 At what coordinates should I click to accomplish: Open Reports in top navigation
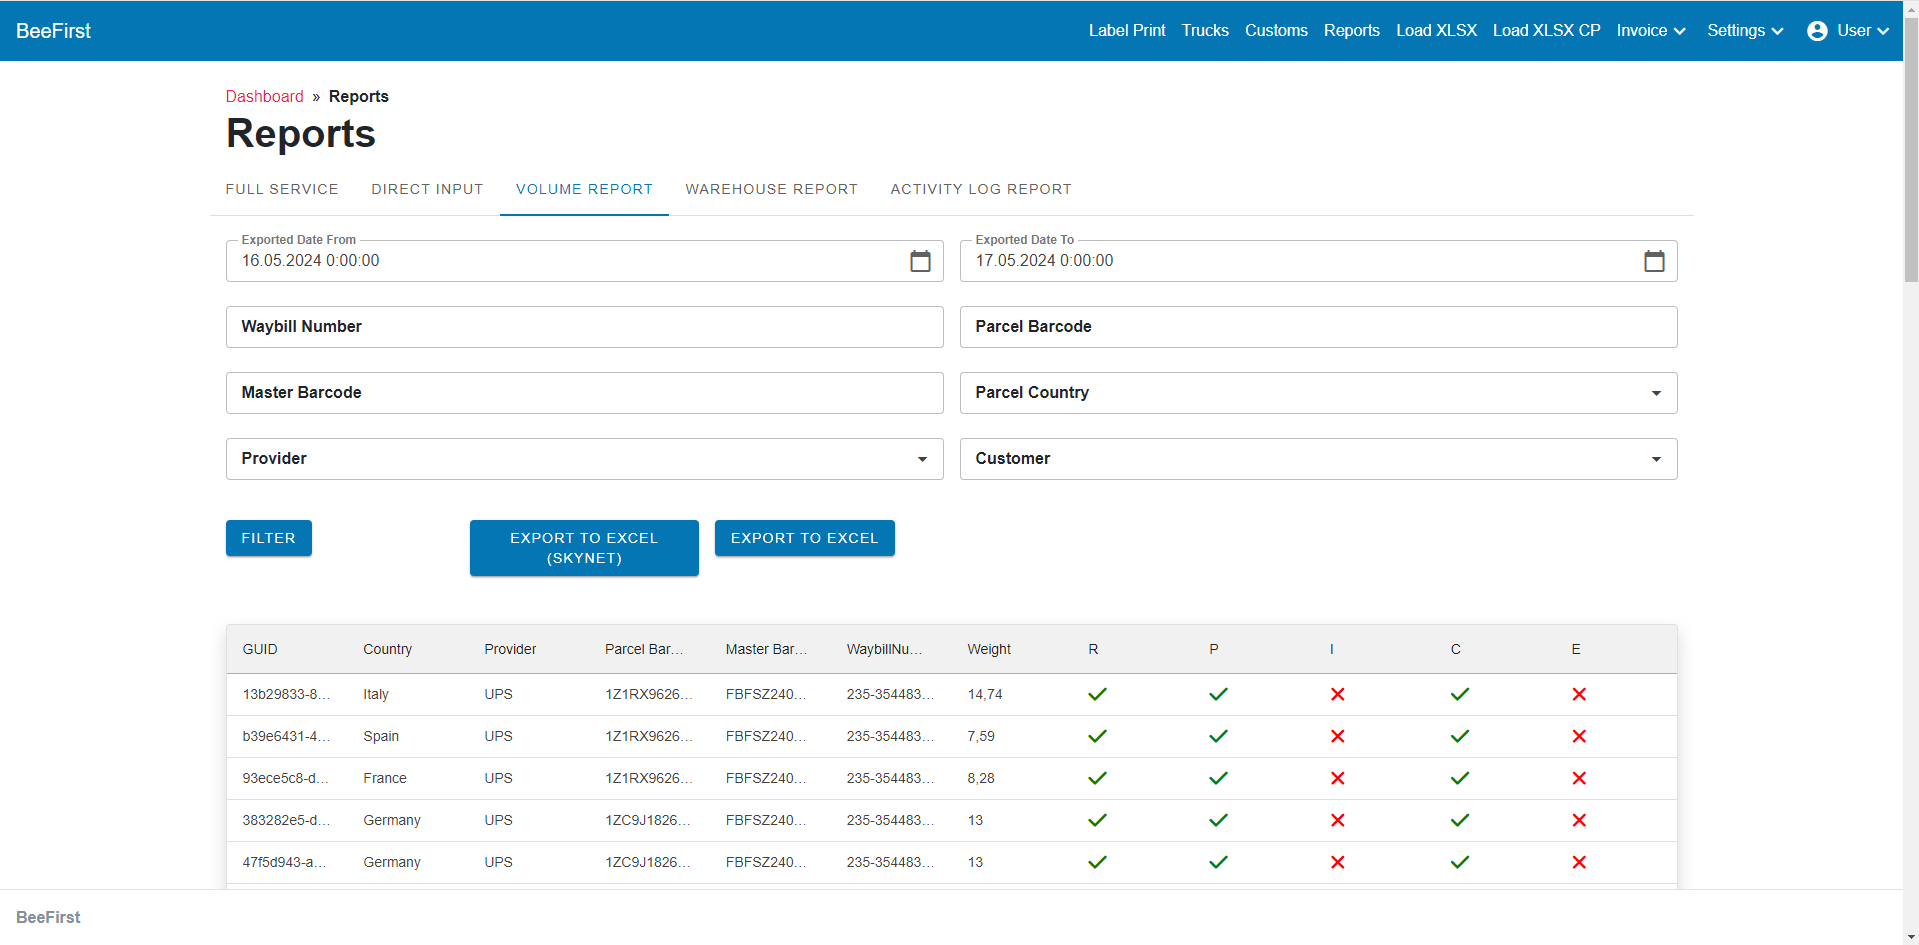pos(1351,31)
